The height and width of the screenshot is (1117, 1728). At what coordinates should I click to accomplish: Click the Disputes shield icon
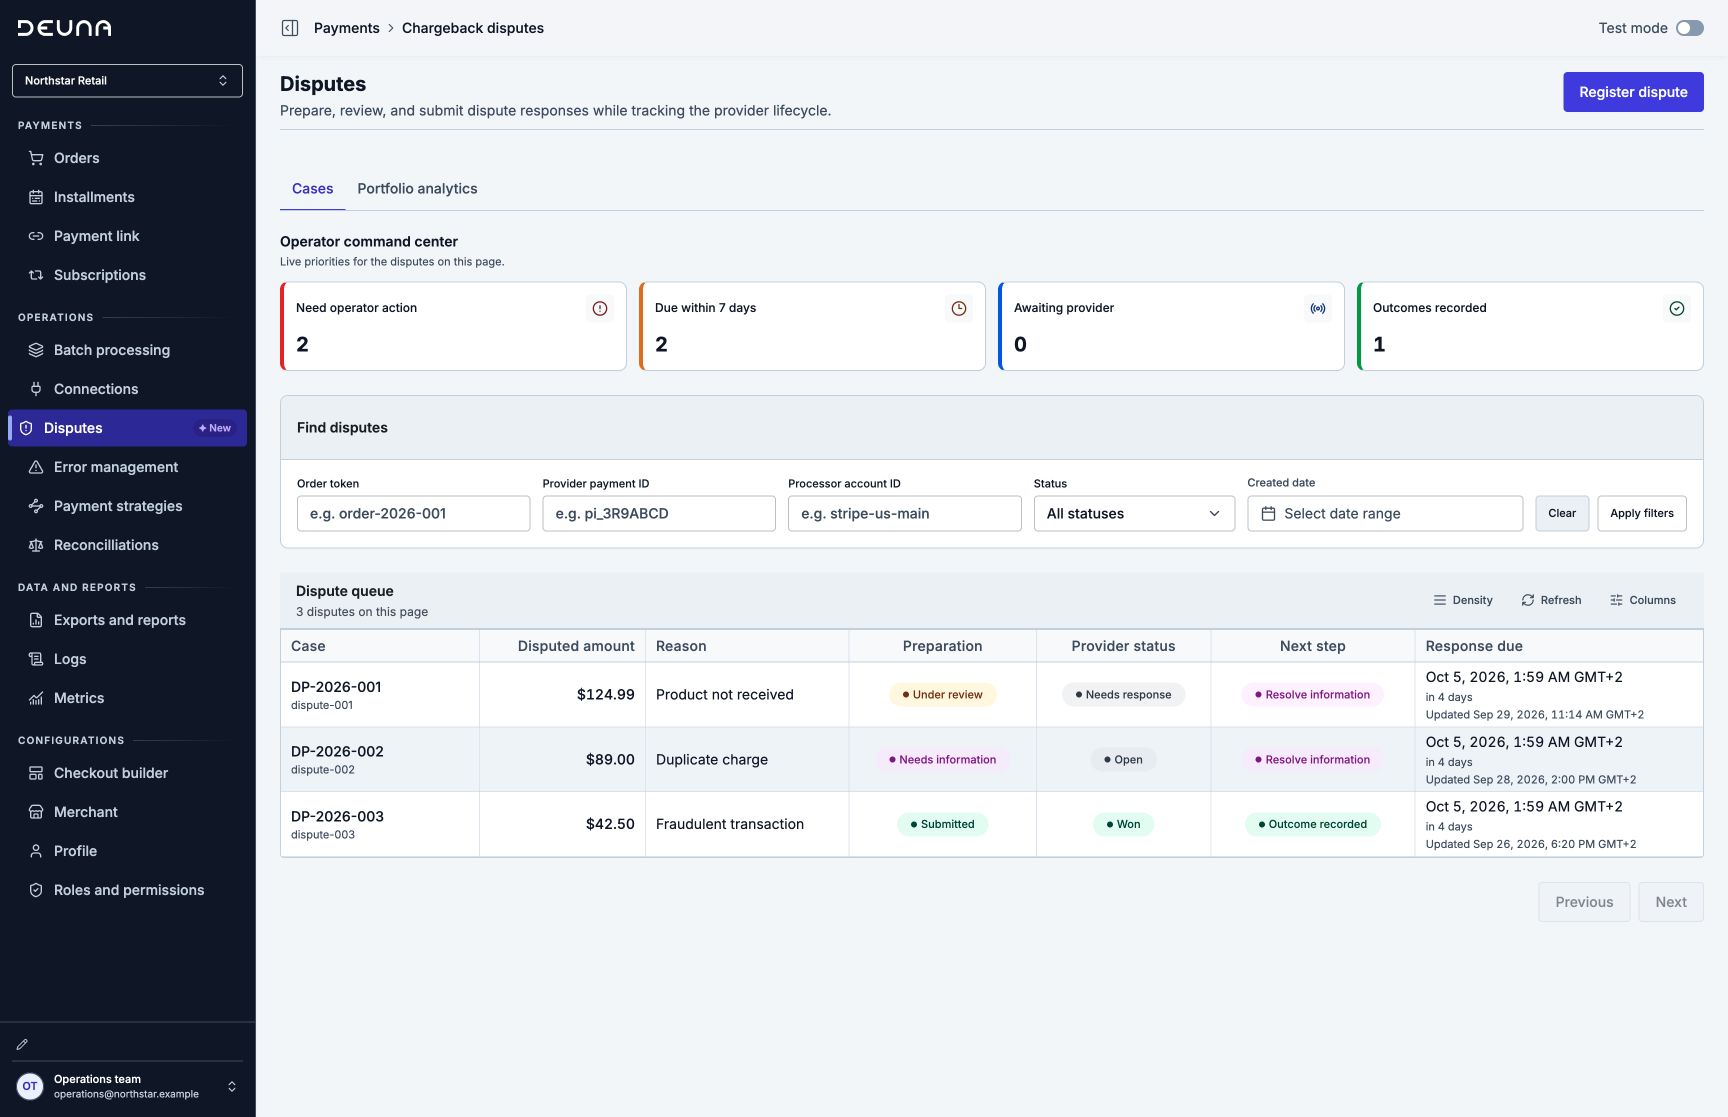[26, 428]
